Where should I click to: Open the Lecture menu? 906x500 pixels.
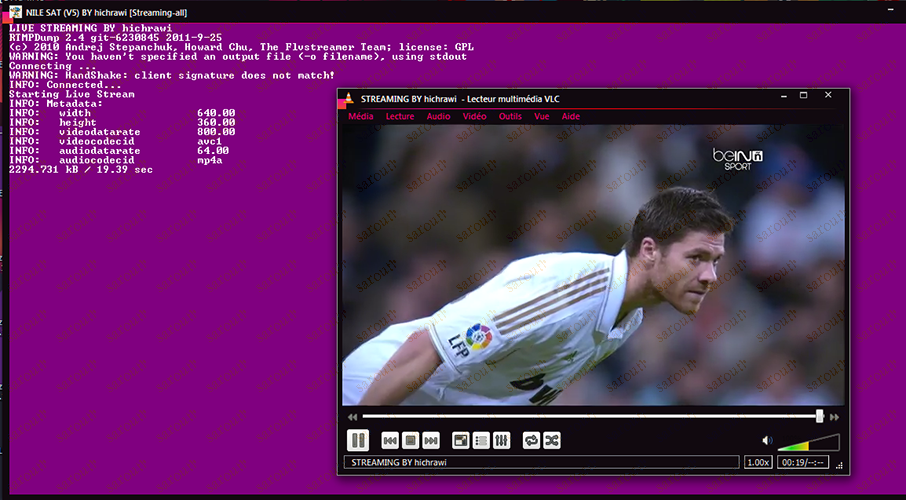400,116
